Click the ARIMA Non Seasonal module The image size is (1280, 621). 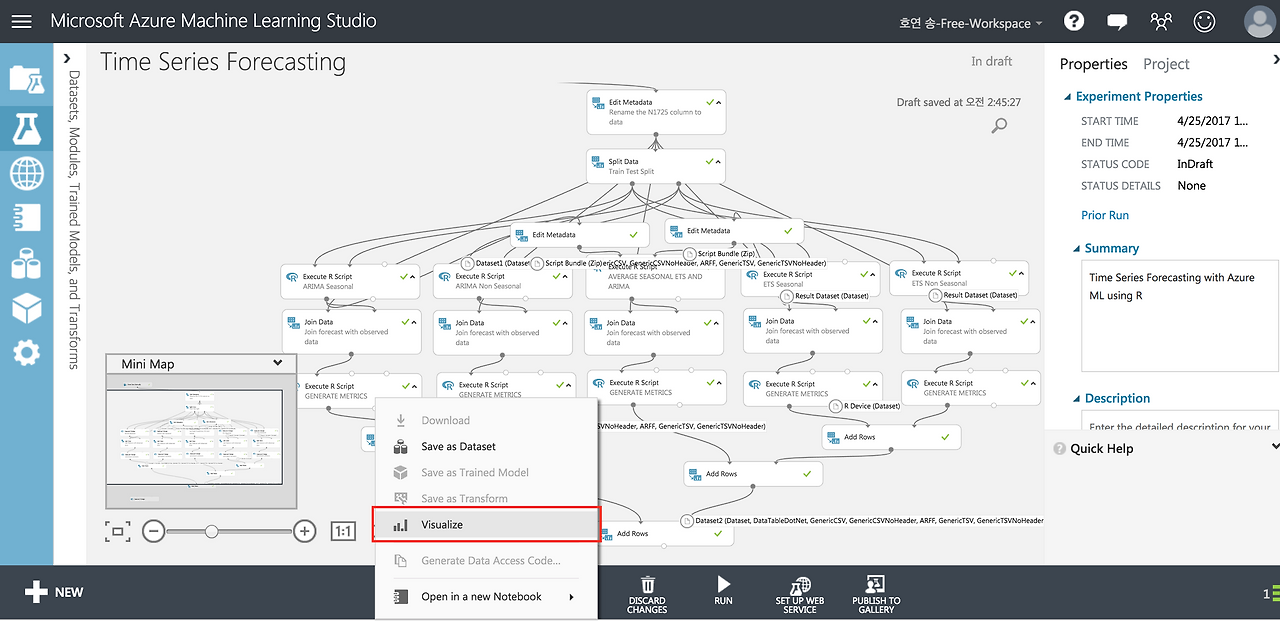(502, 281)
